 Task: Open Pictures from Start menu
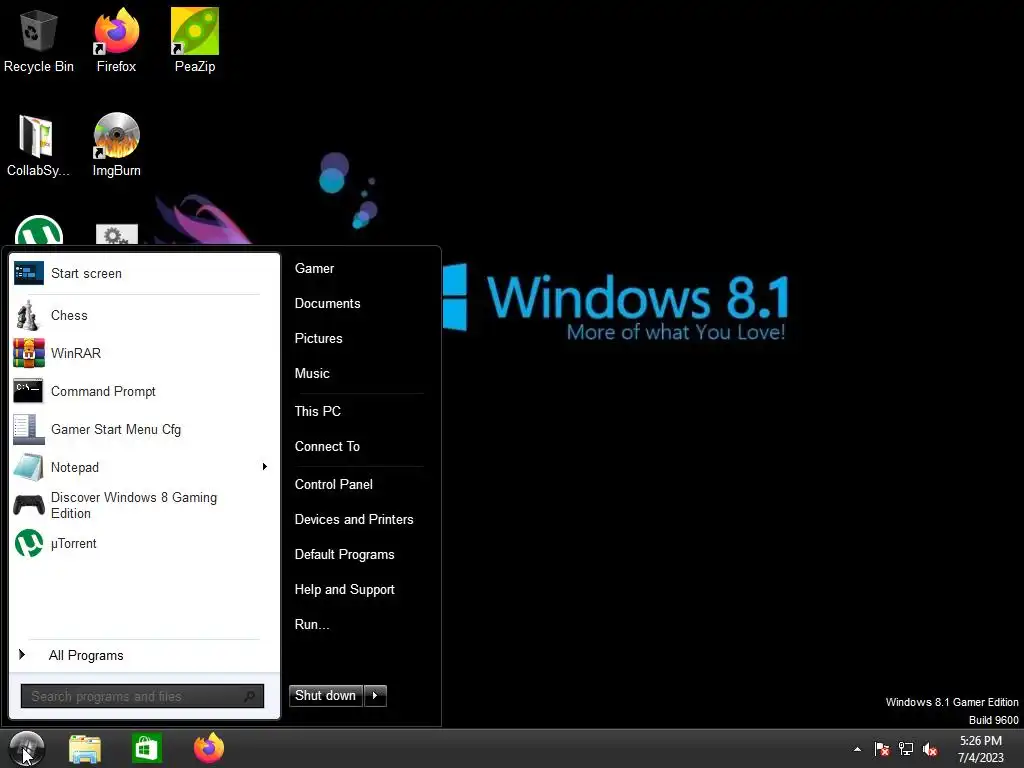point(318,338)
